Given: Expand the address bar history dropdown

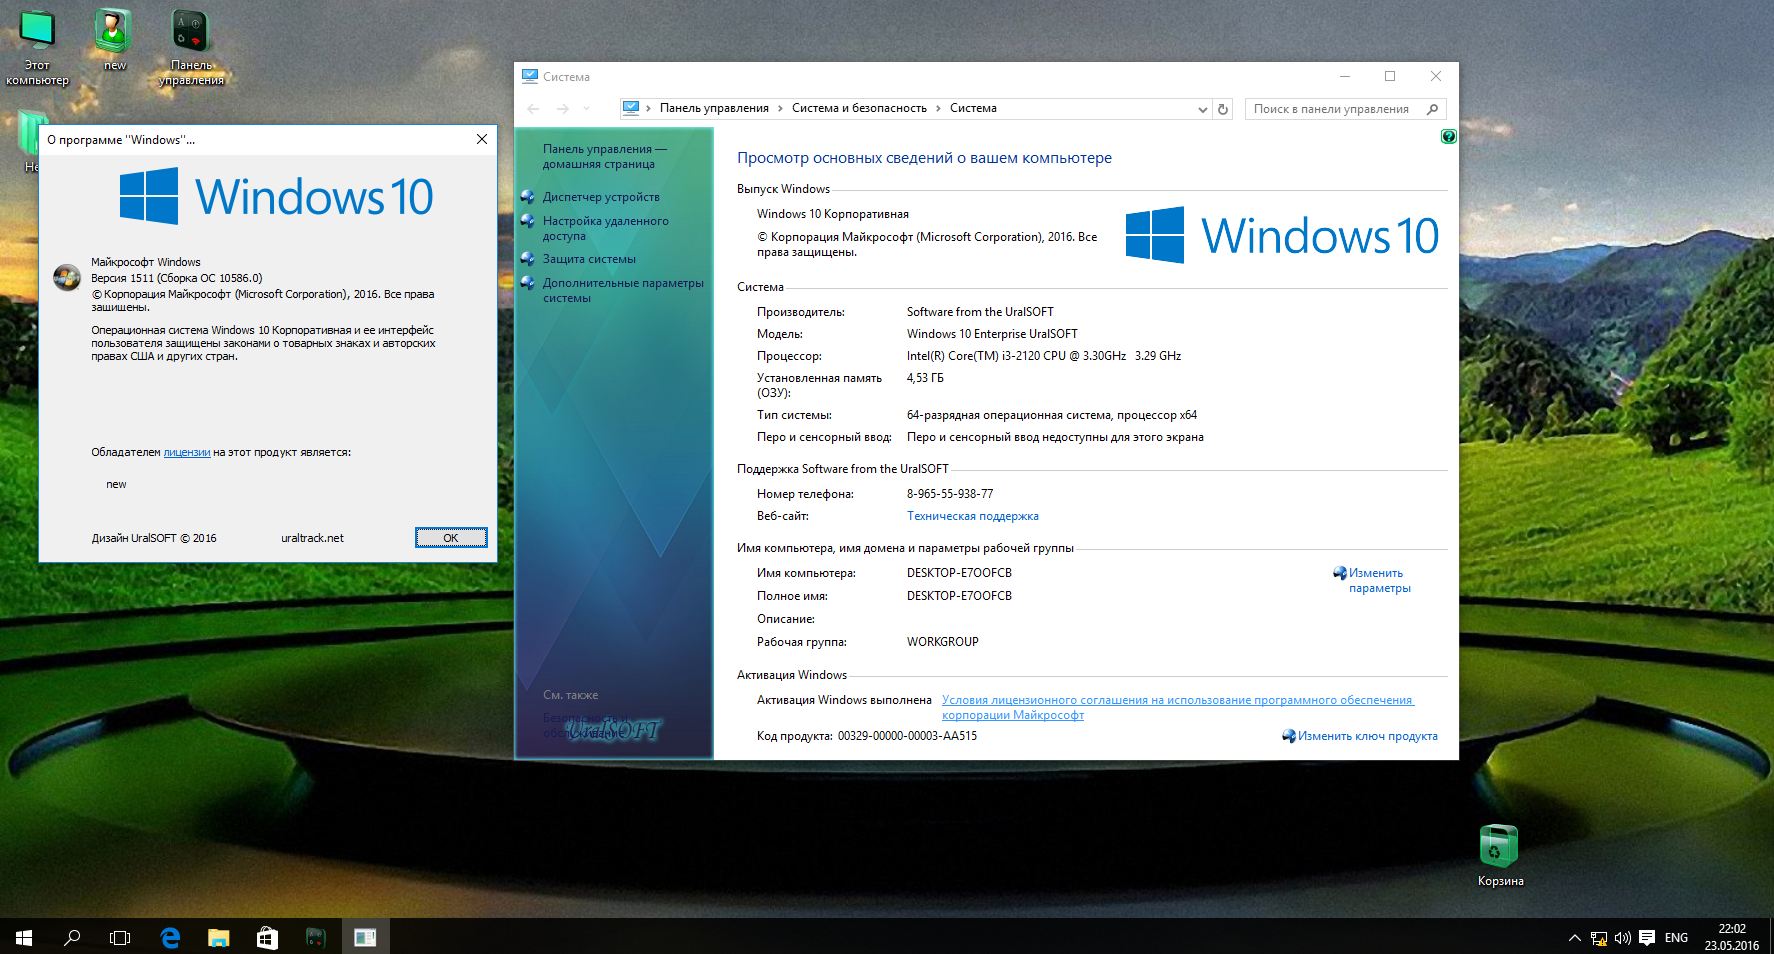Looking at the screenshot, I should tap(1202, 109).
